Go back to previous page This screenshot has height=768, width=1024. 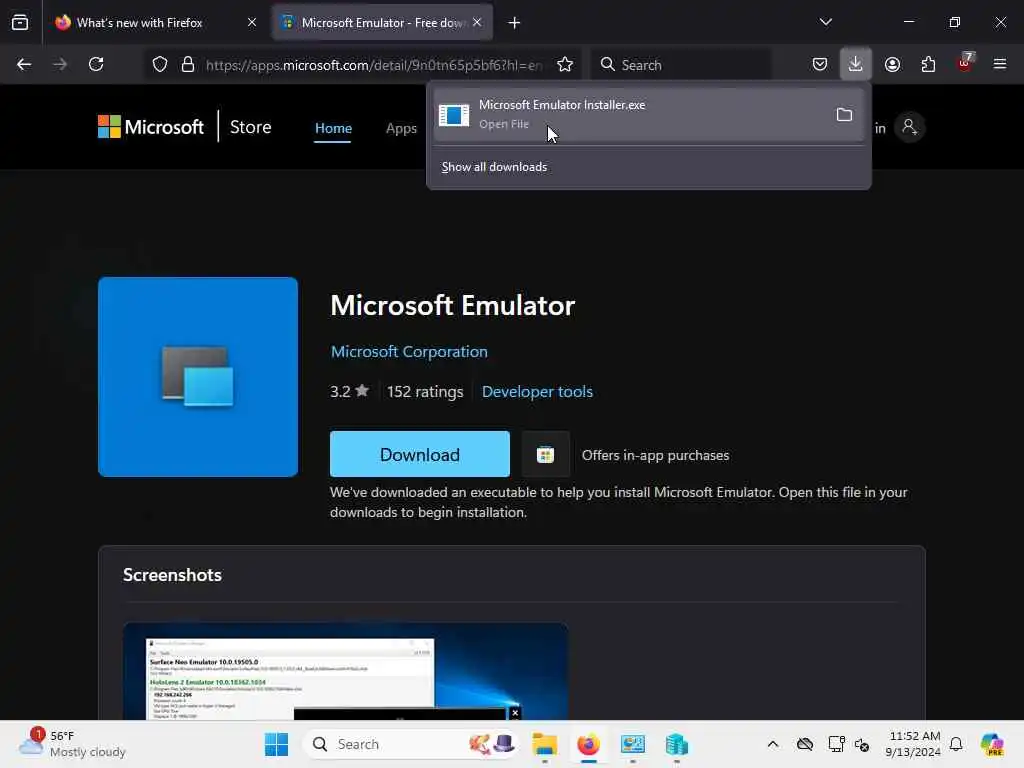click(x=24, y=64)
